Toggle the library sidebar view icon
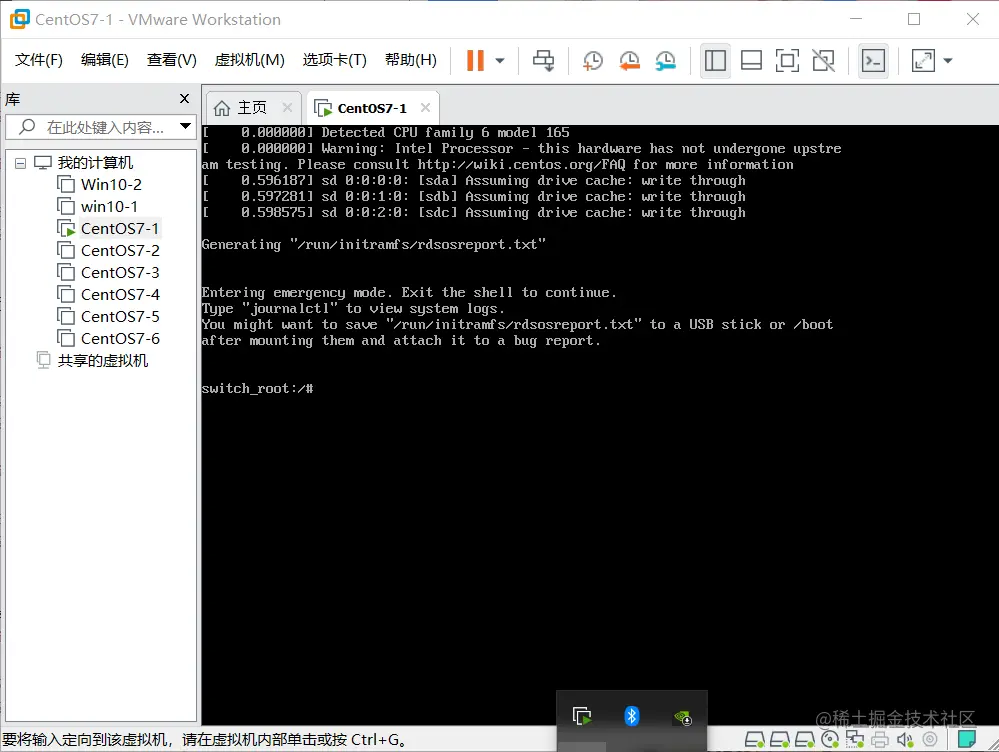 click(x=715, y=61)
